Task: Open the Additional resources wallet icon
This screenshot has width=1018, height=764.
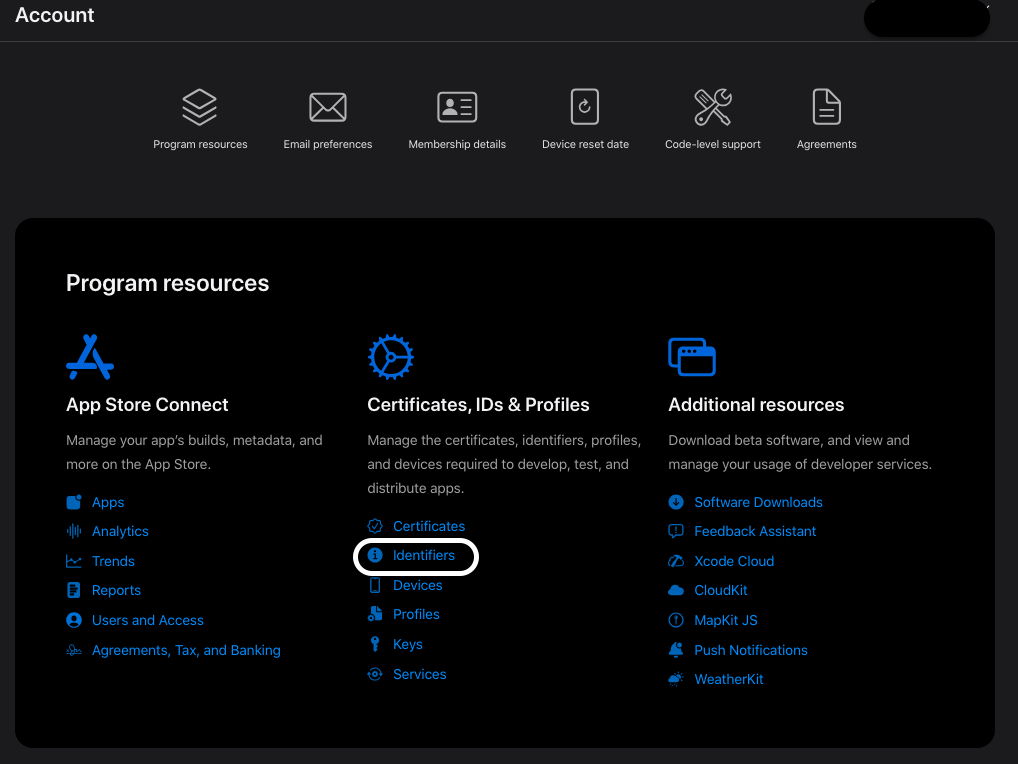Action: [x=692, y=356]
